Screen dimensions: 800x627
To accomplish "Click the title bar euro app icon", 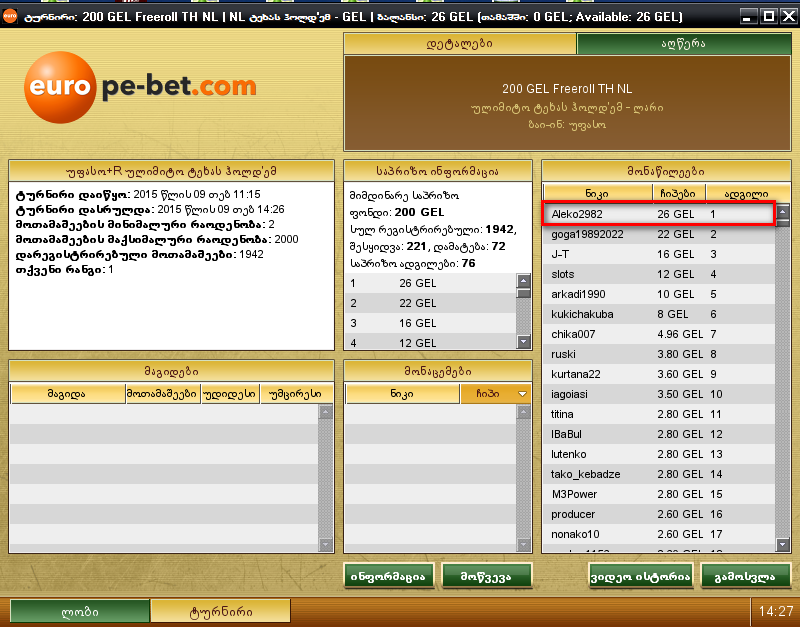I will point(10,16).
